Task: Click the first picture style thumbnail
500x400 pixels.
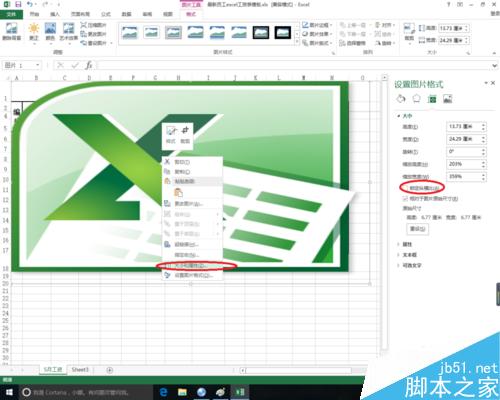Action: click(x=129, y=33)
